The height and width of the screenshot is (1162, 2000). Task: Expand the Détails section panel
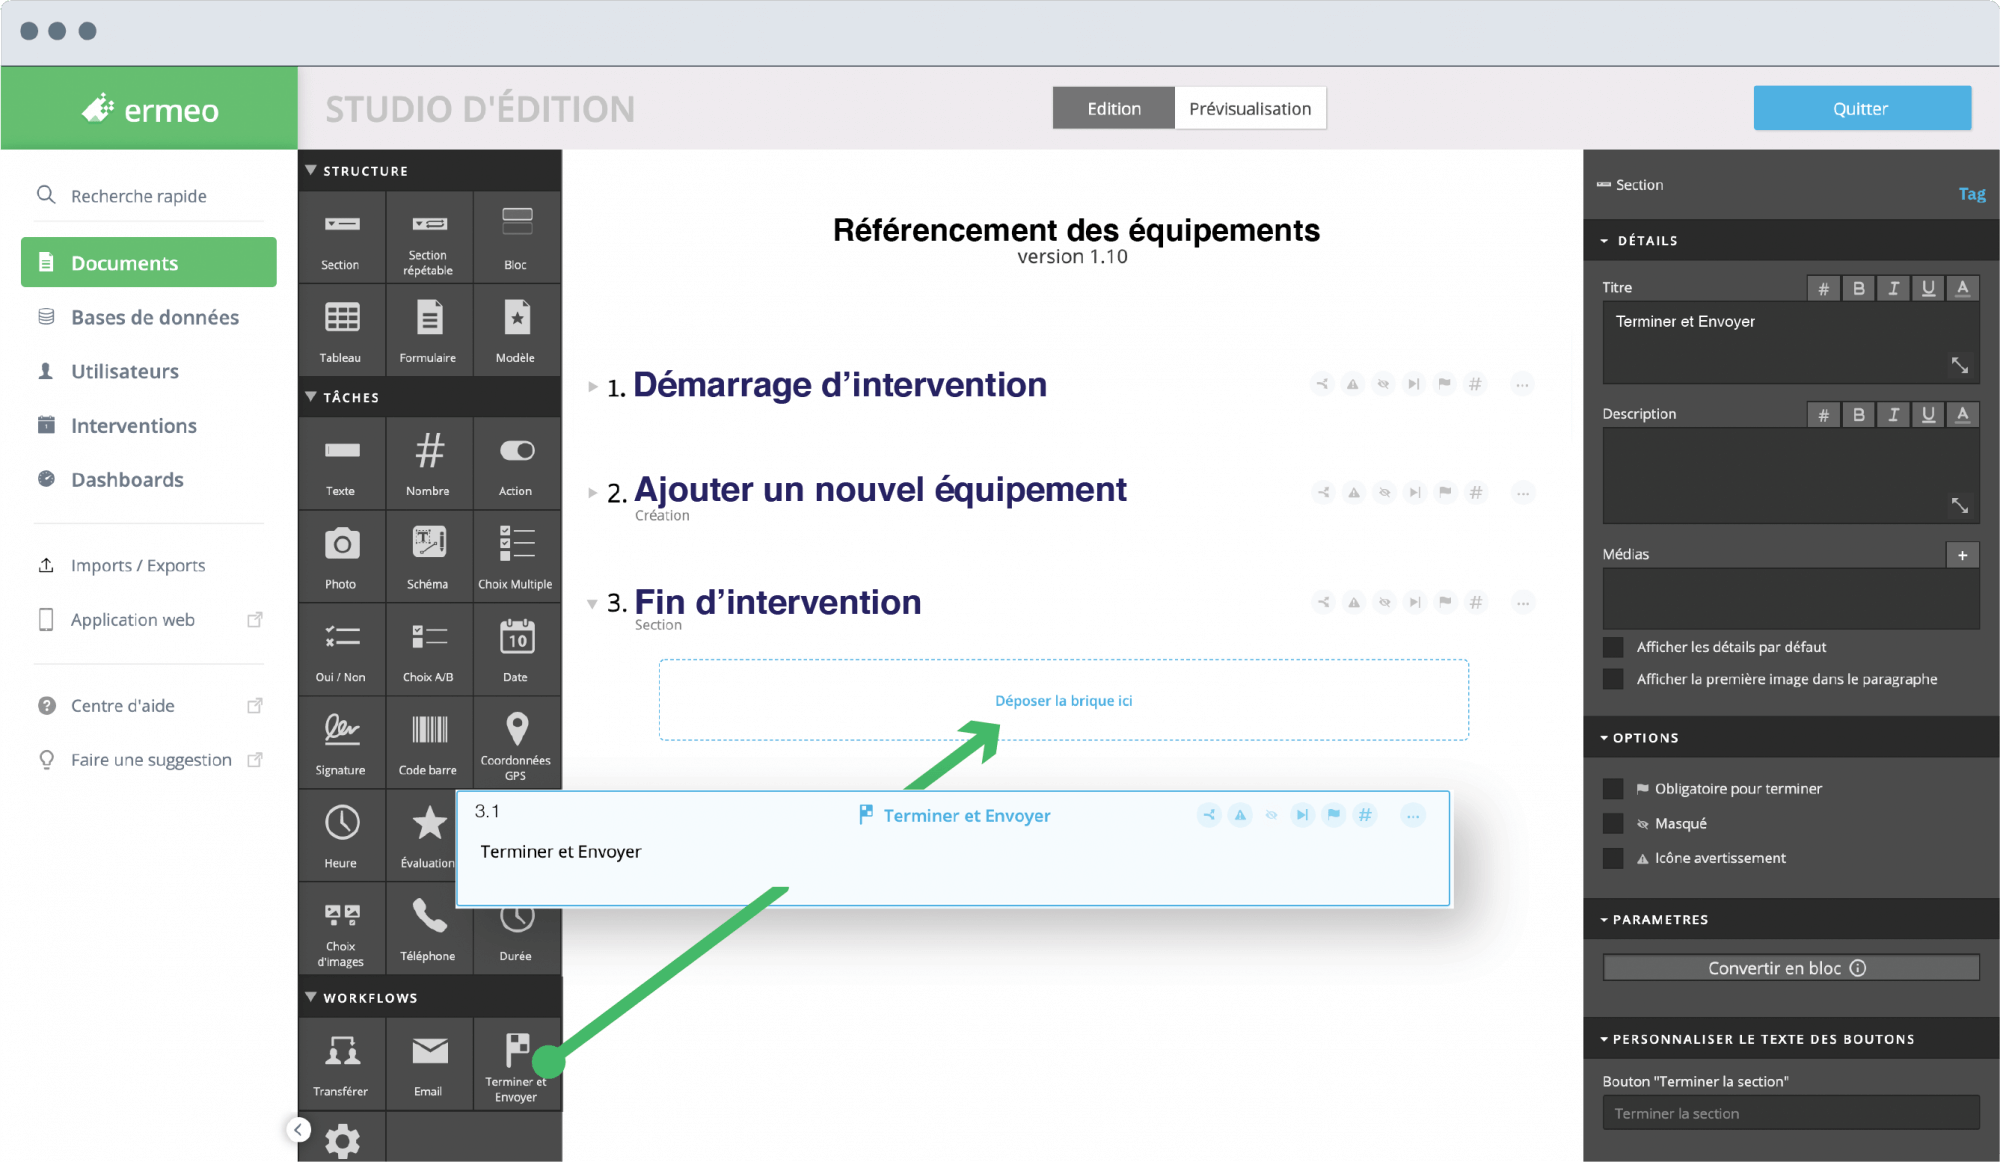tap(1609, 239)
